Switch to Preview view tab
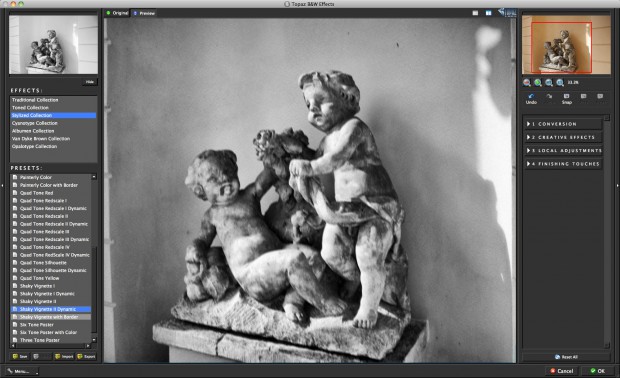 point(144,13)
